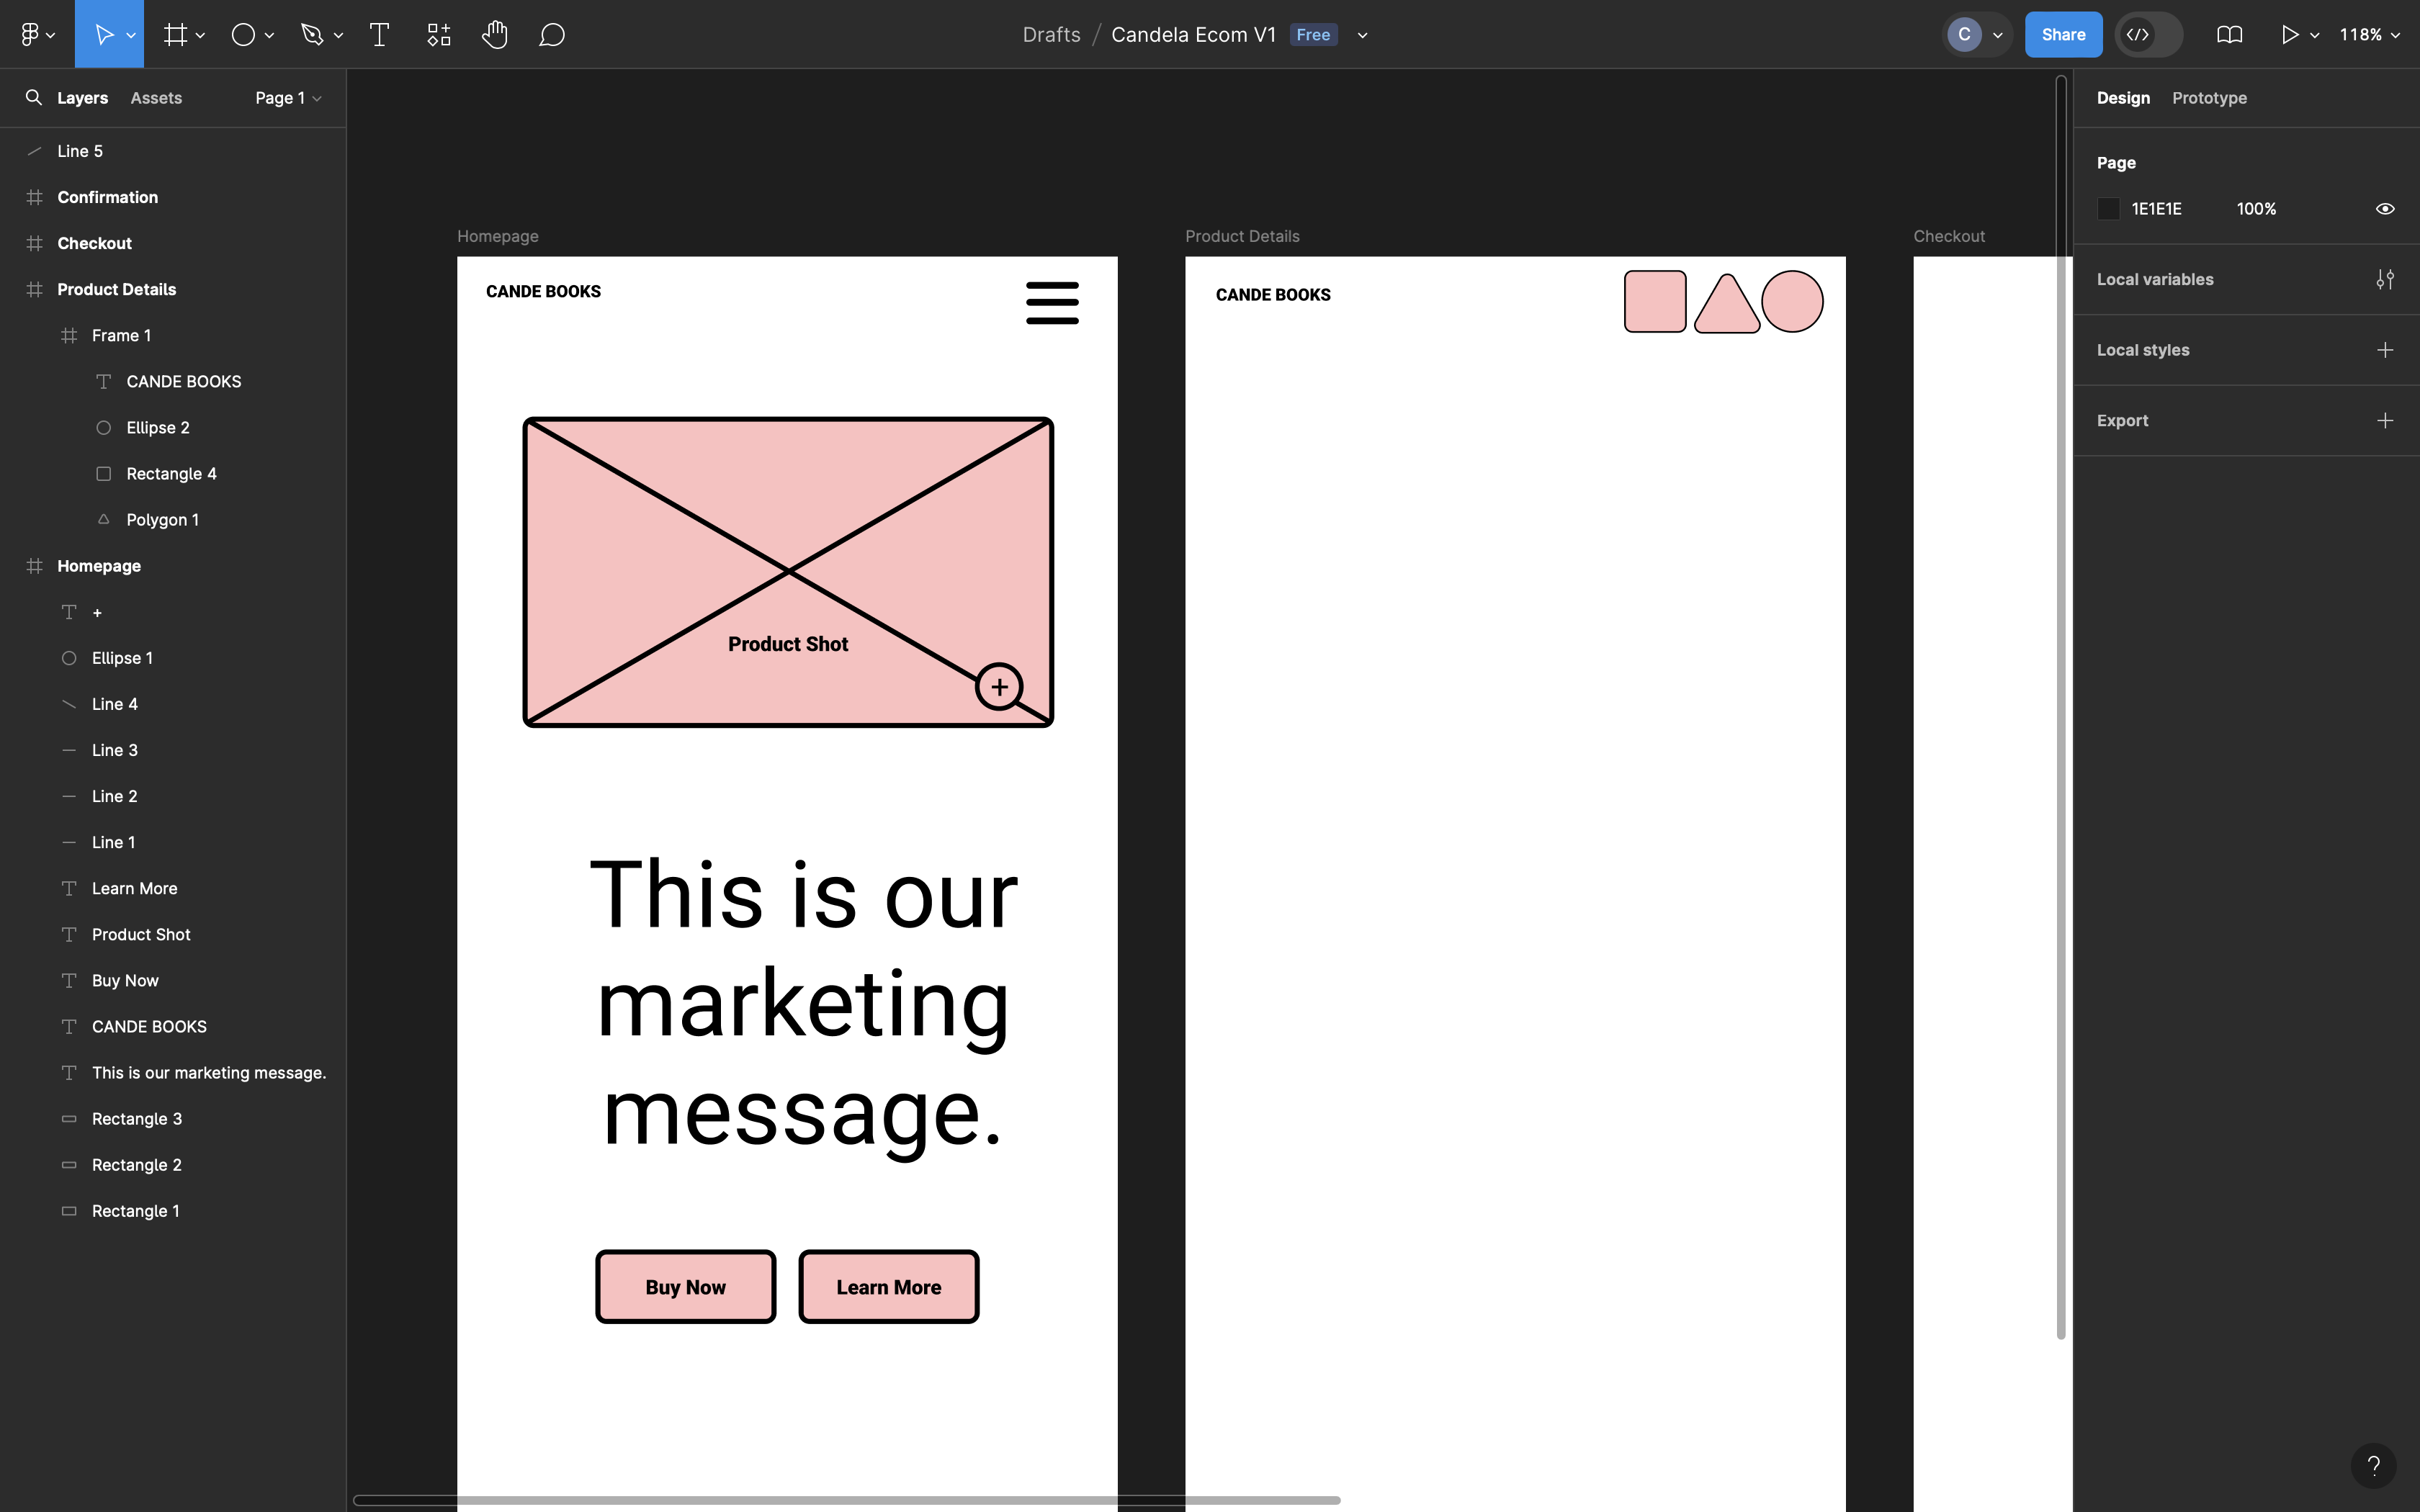Click Drafts breadcrumb link
This screenshot has height=1512, width=2420.
pyautogui.click(x=1051, y=34)
